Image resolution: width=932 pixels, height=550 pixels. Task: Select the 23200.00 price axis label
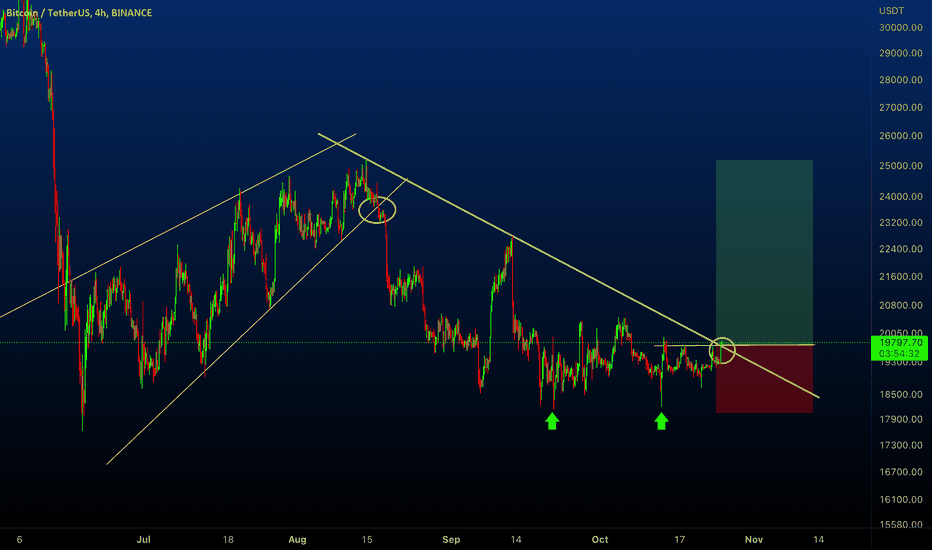click(900, 222)
